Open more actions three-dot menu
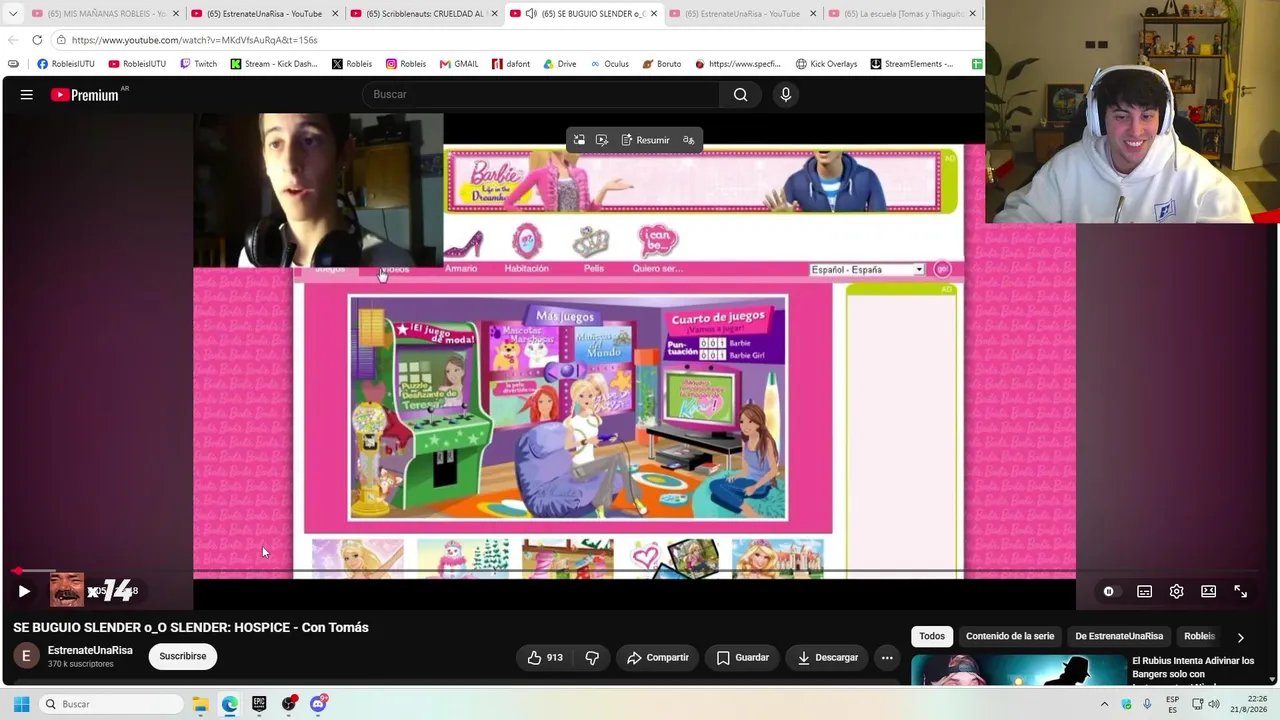Viewport: 1280px width, 720px height. (887, 657)
